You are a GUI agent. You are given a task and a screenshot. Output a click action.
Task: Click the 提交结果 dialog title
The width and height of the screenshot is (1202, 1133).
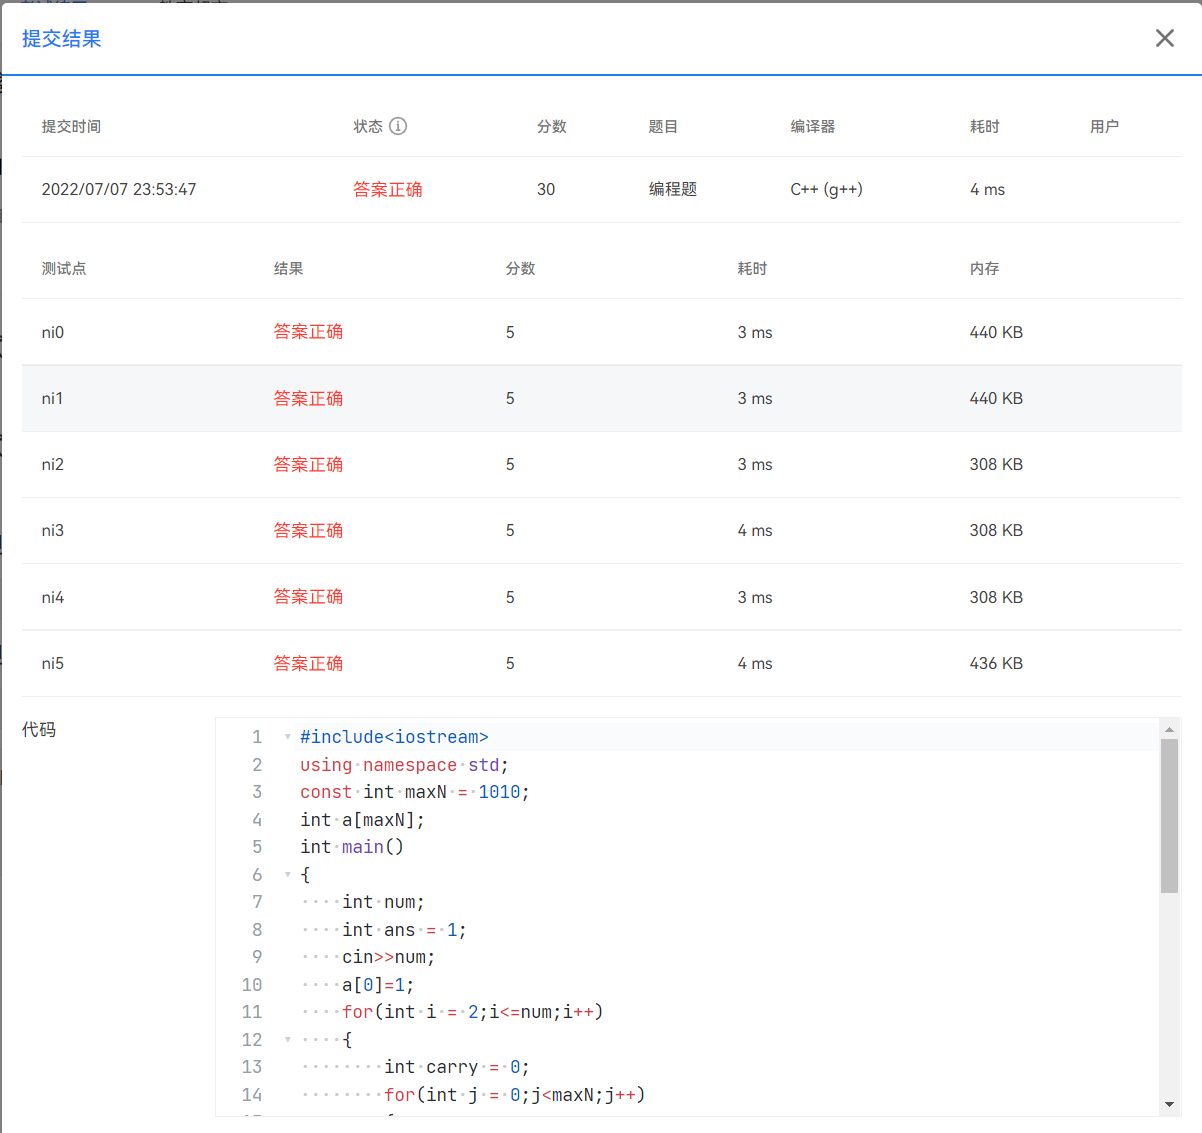coord(62,39)
